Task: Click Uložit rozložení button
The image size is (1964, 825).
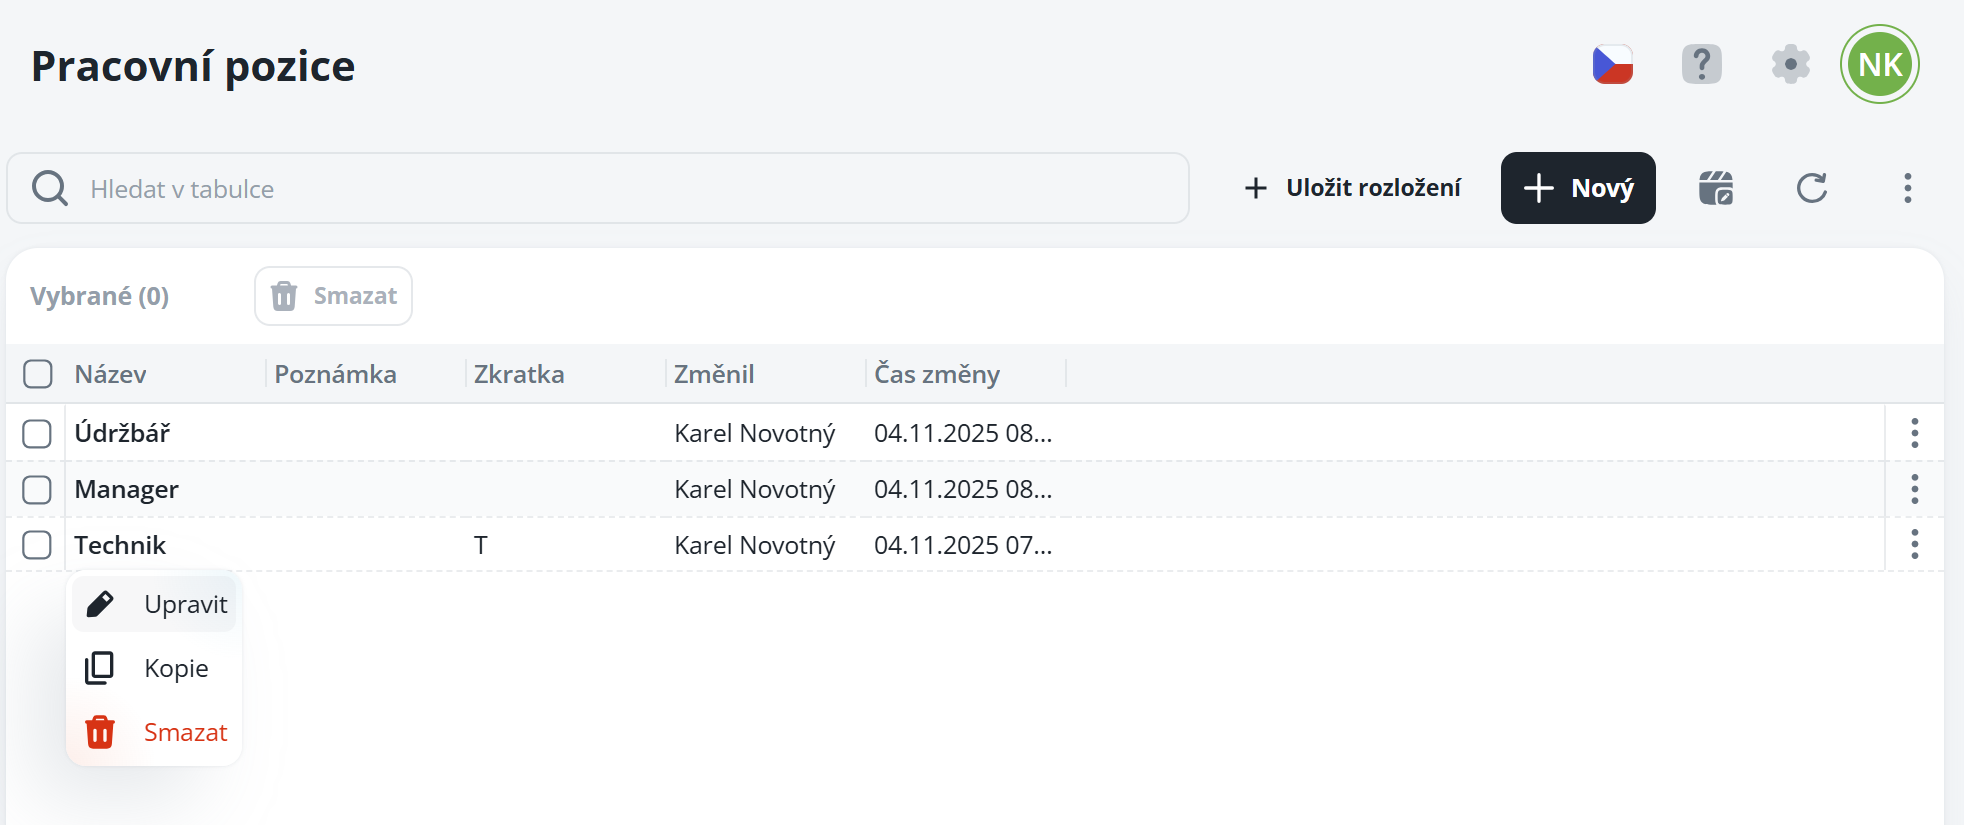Action: click(1353, 188)
